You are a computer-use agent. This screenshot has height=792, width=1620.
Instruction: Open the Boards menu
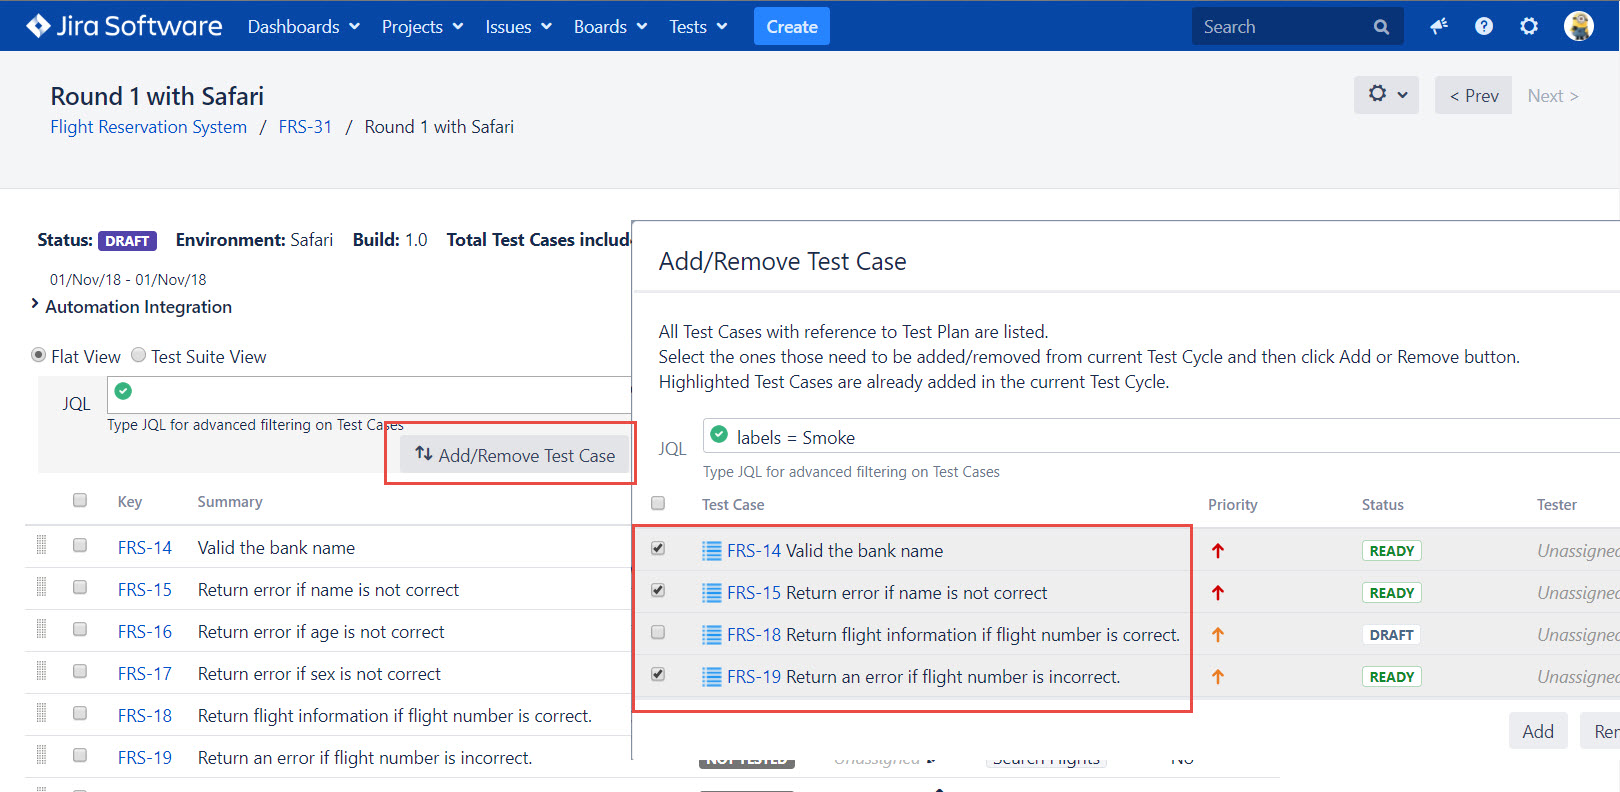pos(610,27)
